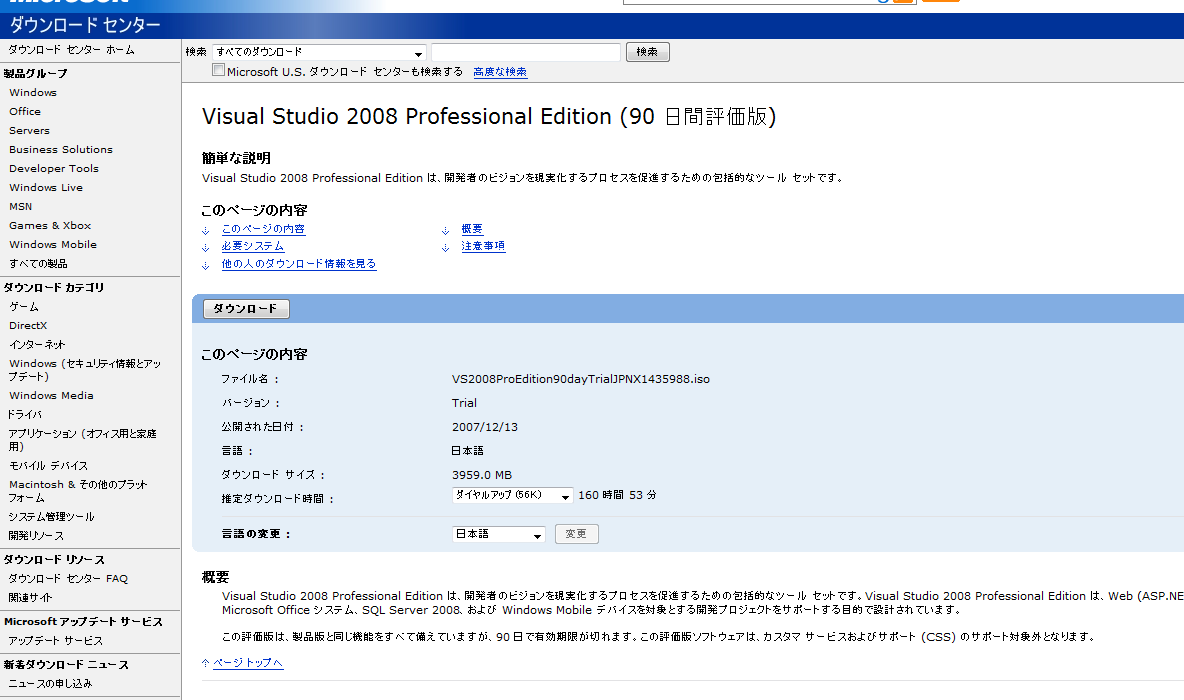Click the arrow icon next to 他の人のダウンロード情報を見る
The height and width of the screenshot is (700, 1184).
(205, 265)
